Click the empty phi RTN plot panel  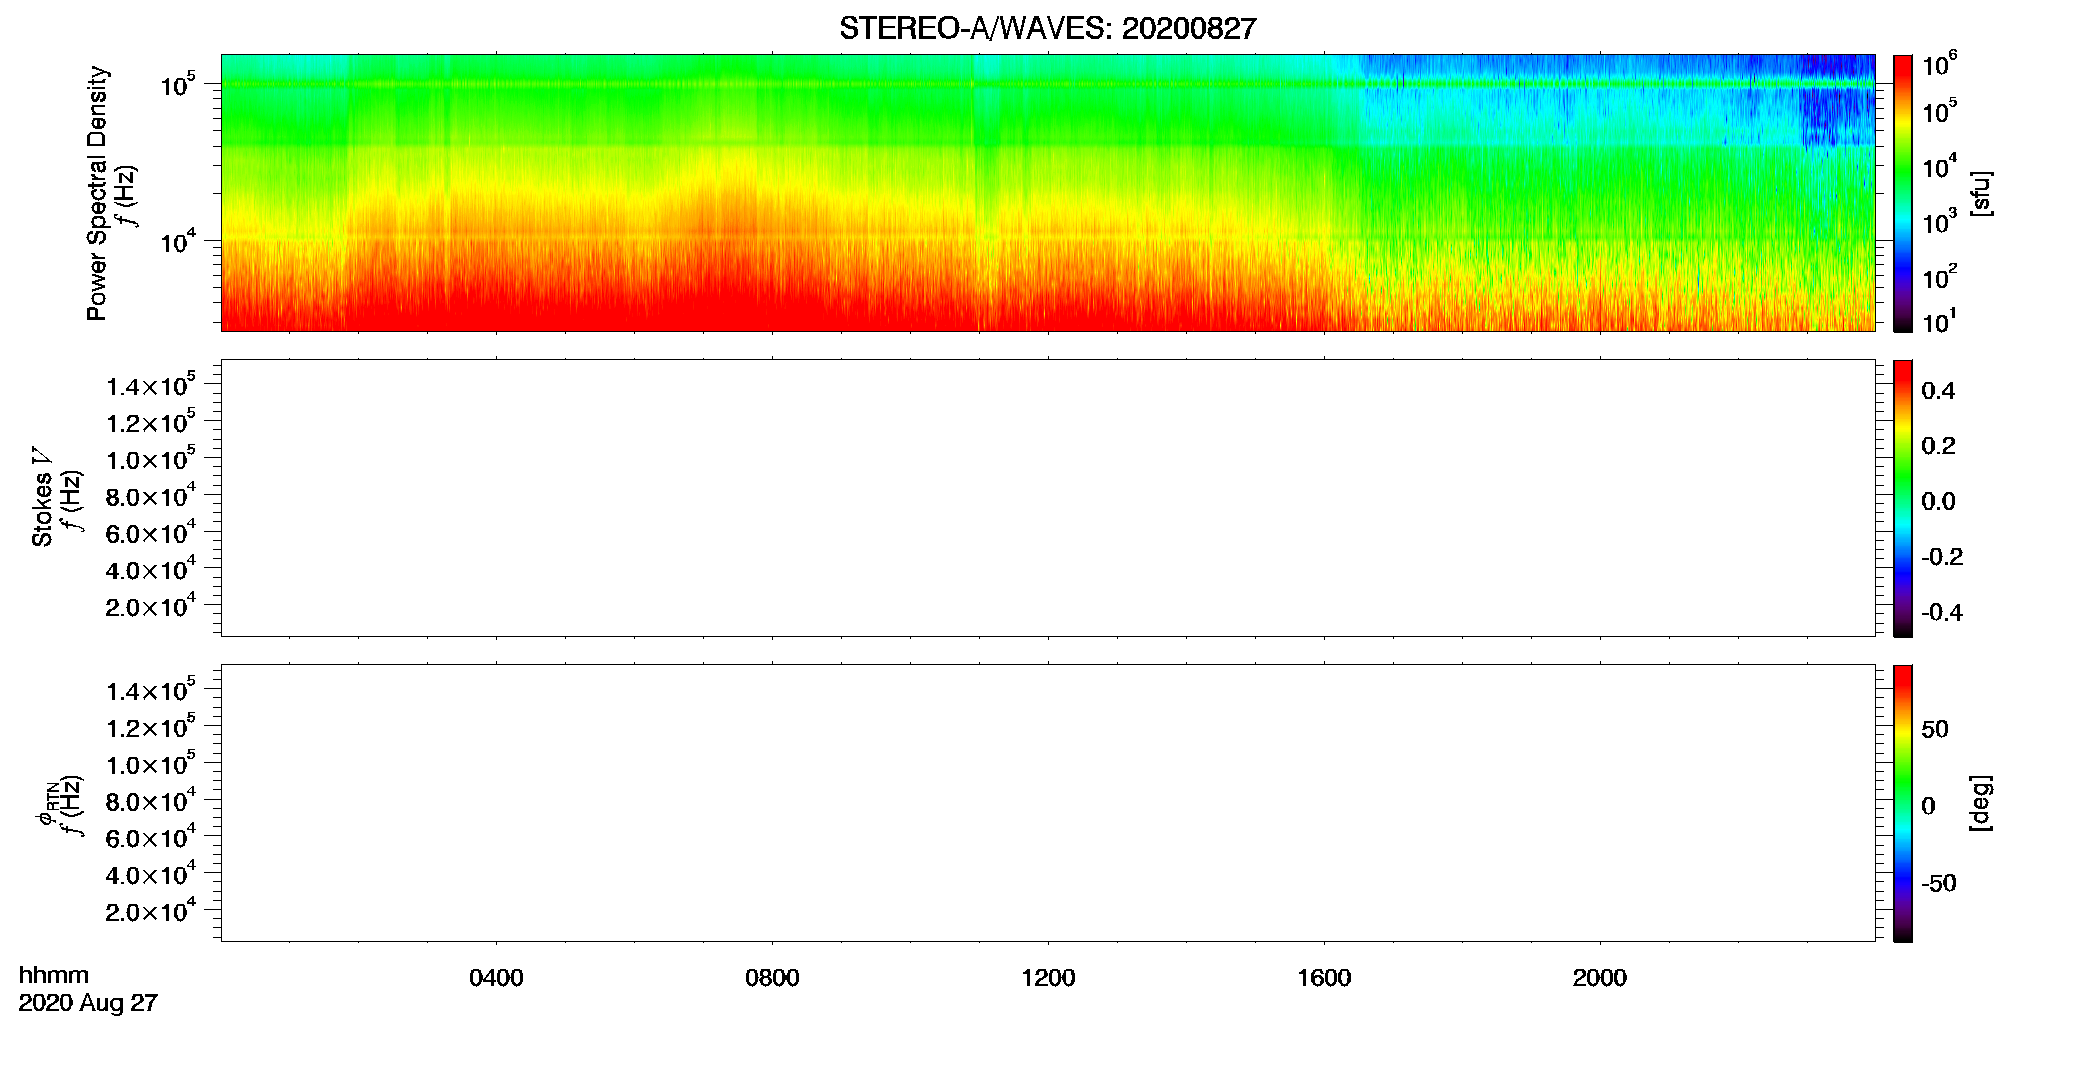point(1048,803)
